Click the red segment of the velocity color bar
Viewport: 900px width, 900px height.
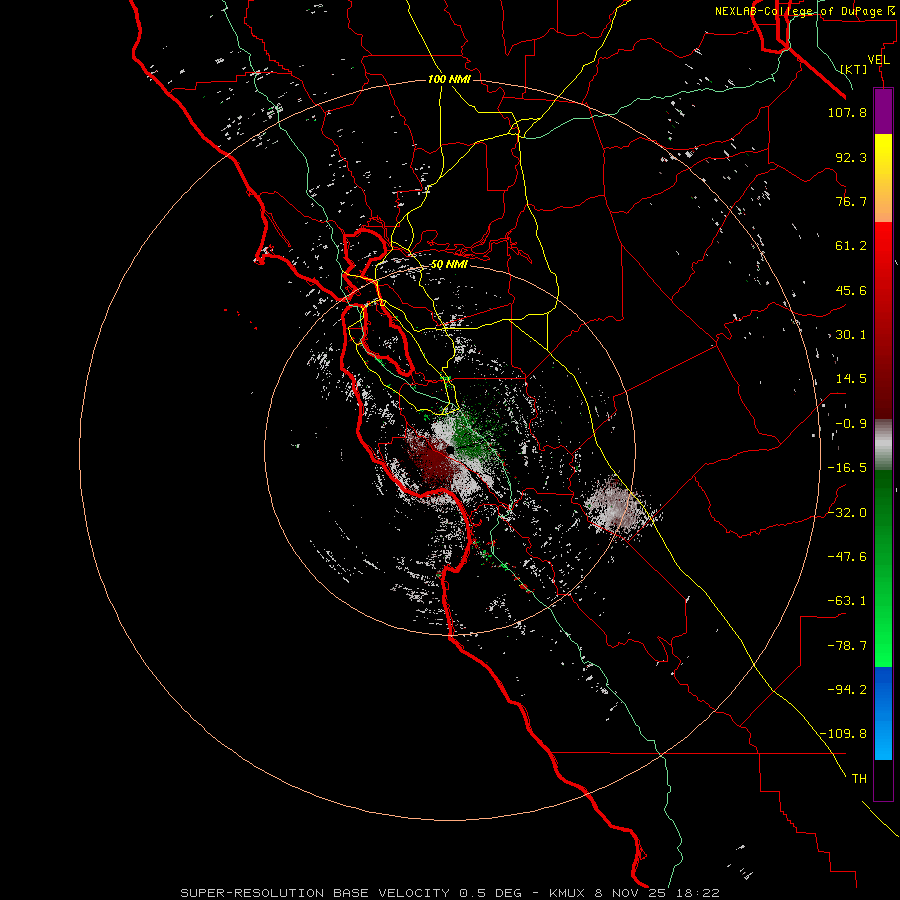coord(883,320)
